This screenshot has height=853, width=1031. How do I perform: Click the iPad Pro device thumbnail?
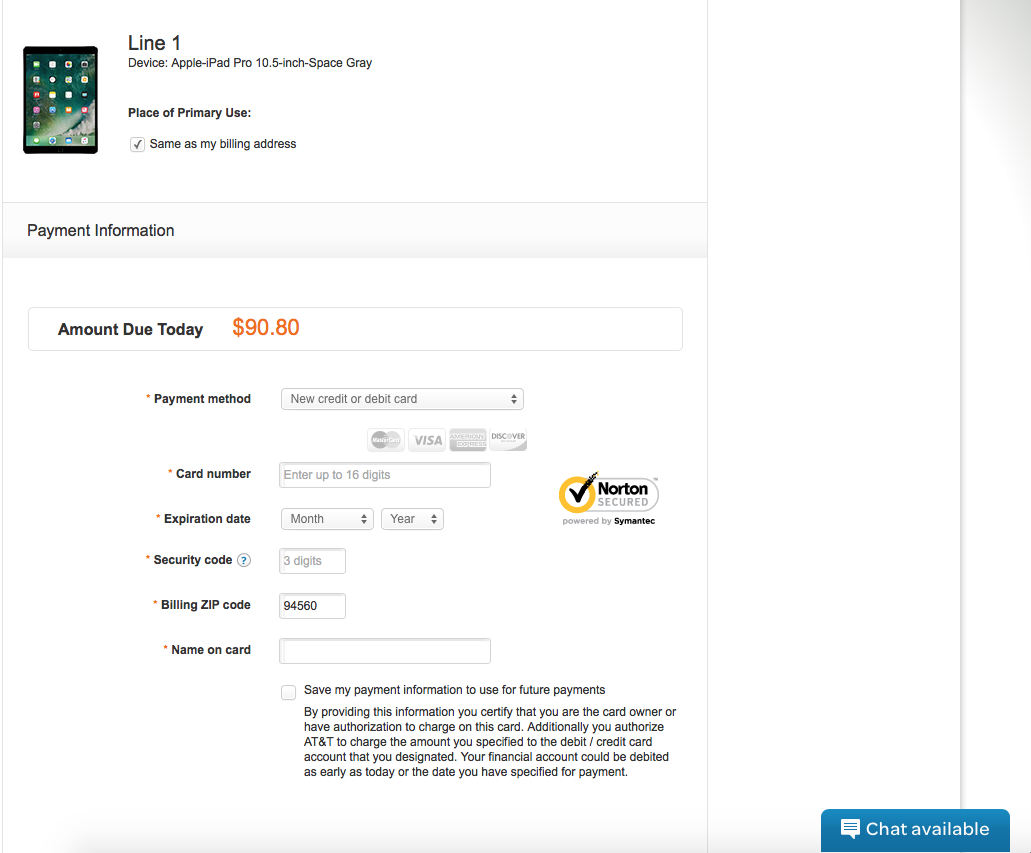click(60, 100)
